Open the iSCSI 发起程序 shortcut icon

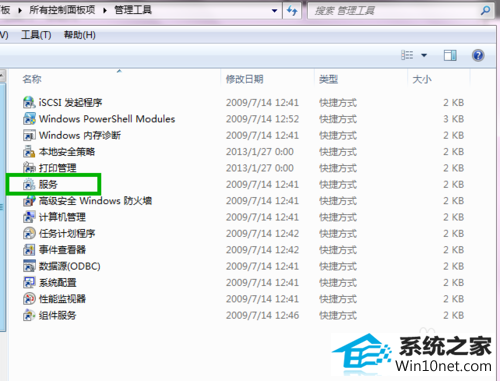click(29, 102)
